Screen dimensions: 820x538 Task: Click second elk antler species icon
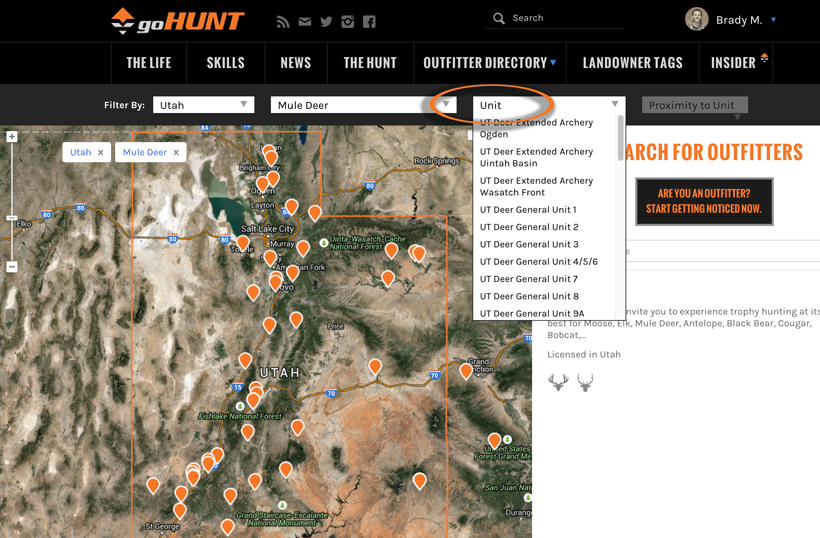tap(585, 383)
